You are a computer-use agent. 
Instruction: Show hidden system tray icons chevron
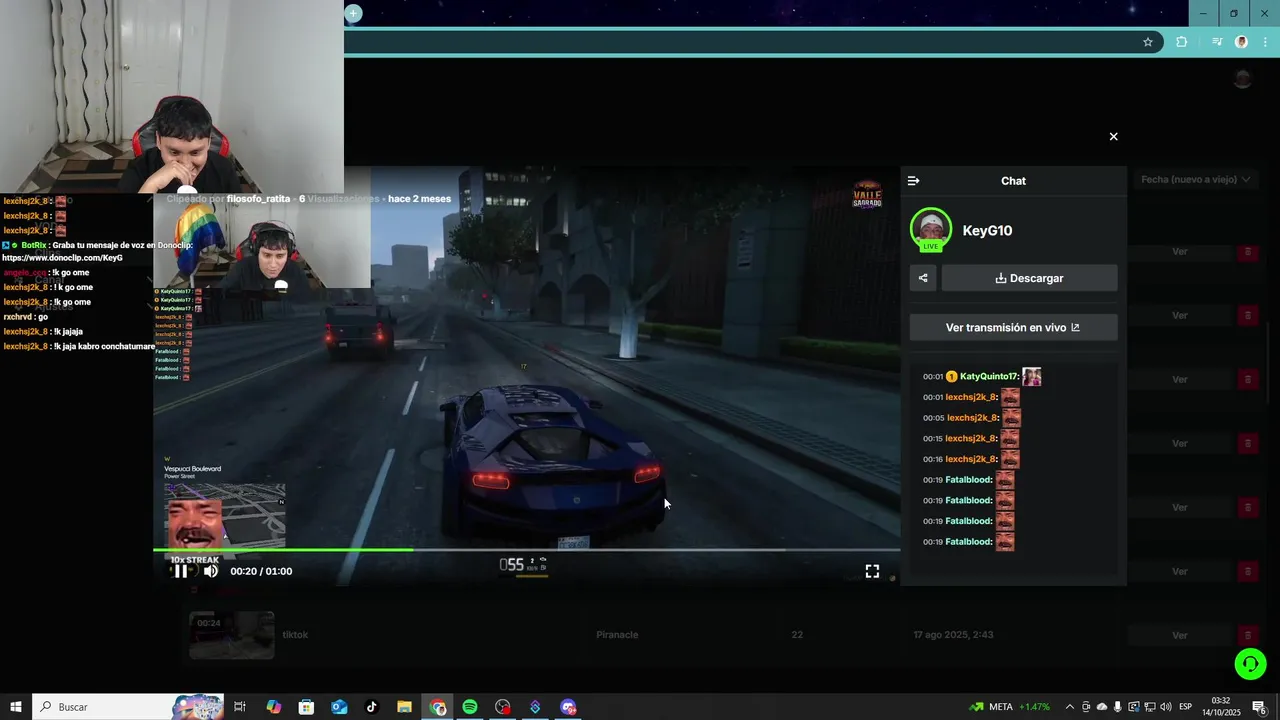click(x=1069, y=707)
